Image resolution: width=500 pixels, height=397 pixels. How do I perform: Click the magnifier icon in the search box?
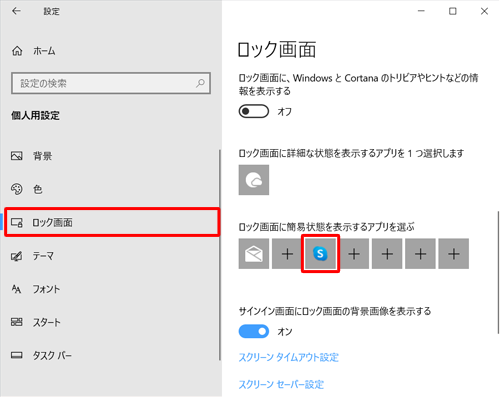coord(200,83)
